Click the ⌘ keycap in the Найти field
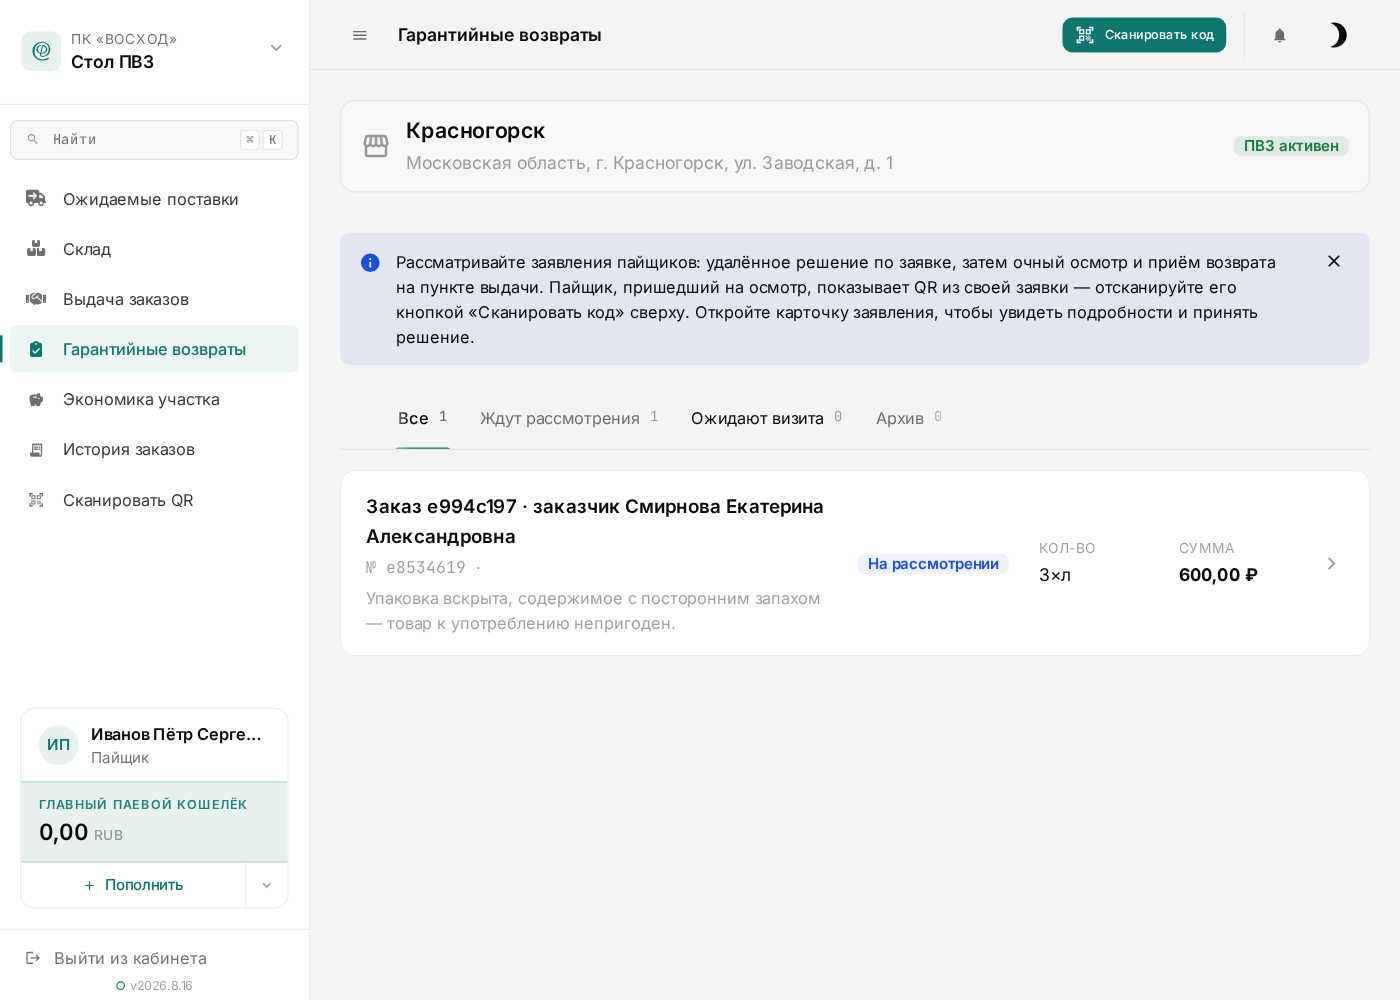Viewport: 1400px width, 1000px height. click(x=250, y=140)
